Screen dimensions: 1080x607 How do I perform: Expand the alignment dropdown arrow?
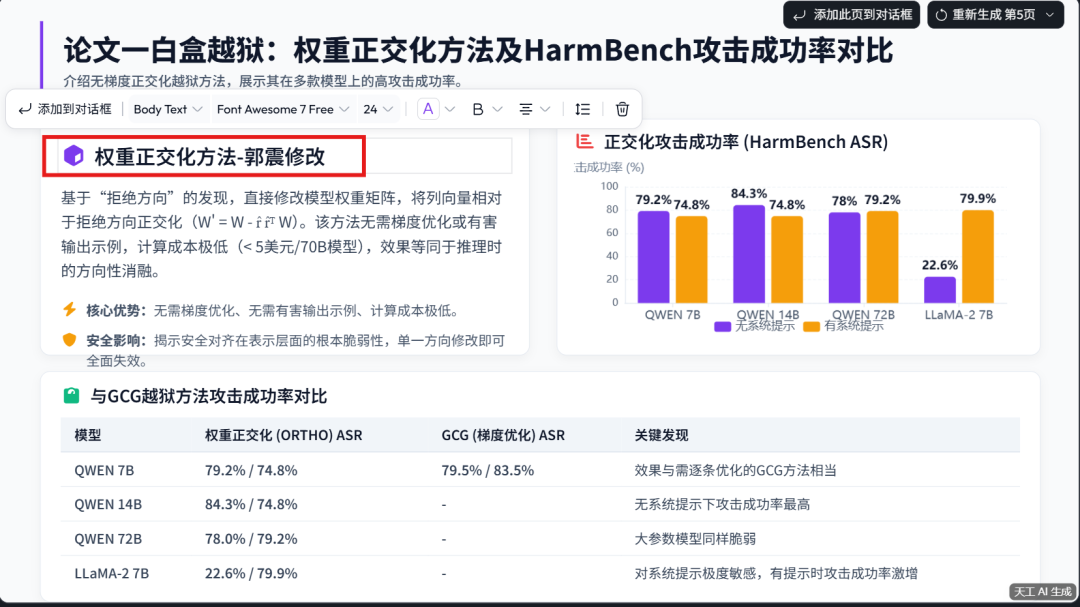(546, 109)
